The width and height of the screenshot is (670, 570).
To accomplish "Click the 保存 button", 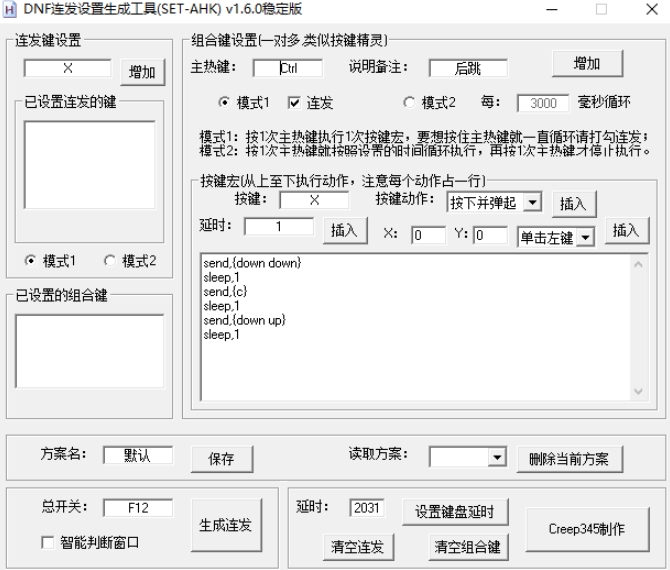I will point(222,459).
